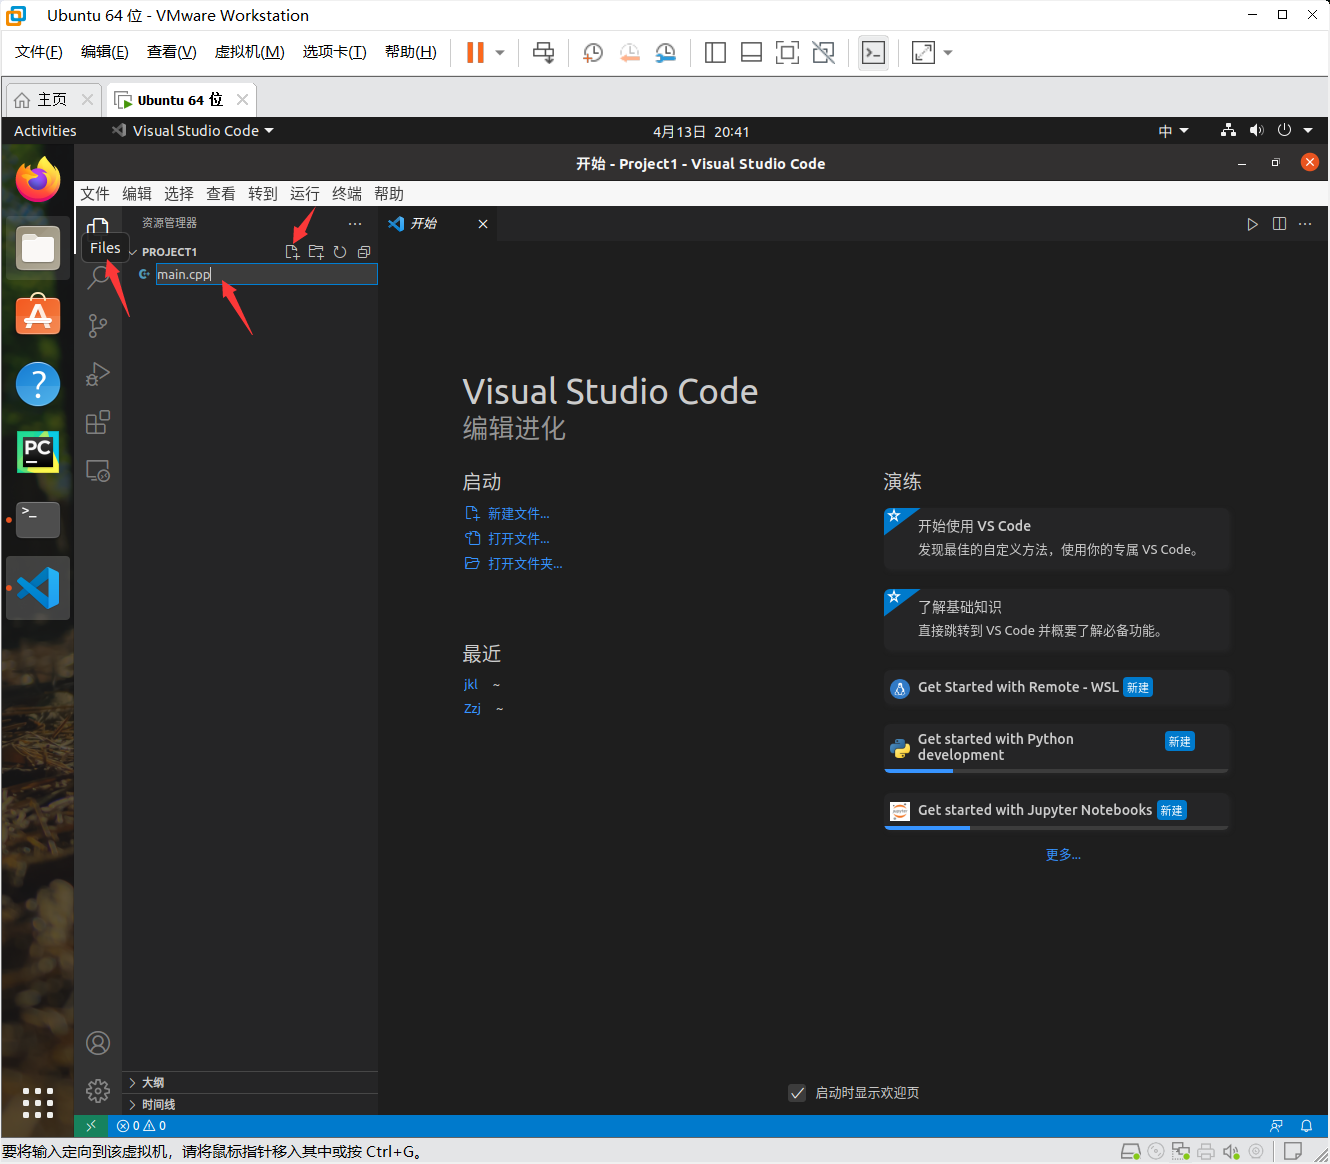
Task: Launch Firefox from the Ubuntu dock
Action: click(x=38, y=180)
